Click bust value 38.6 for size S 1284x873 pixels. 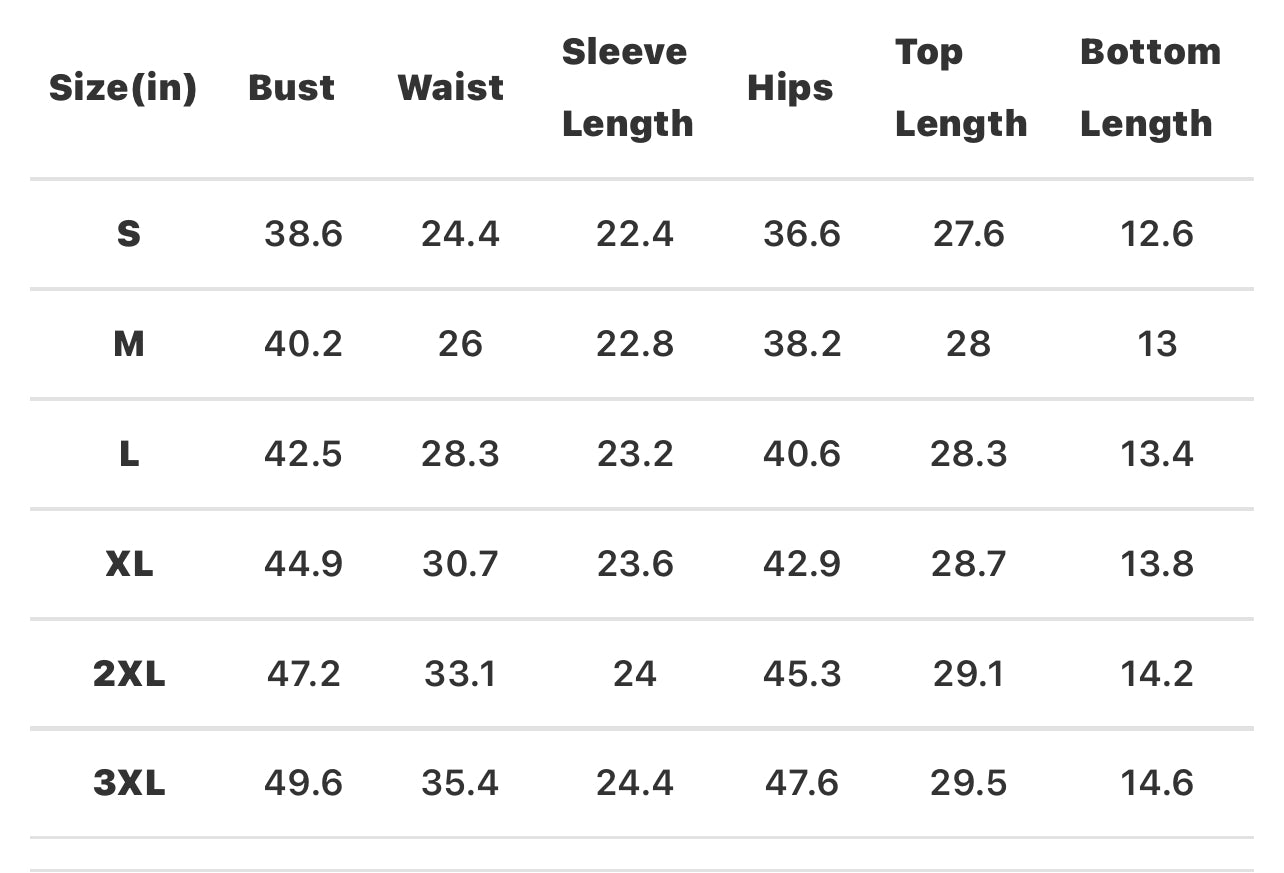303,234
